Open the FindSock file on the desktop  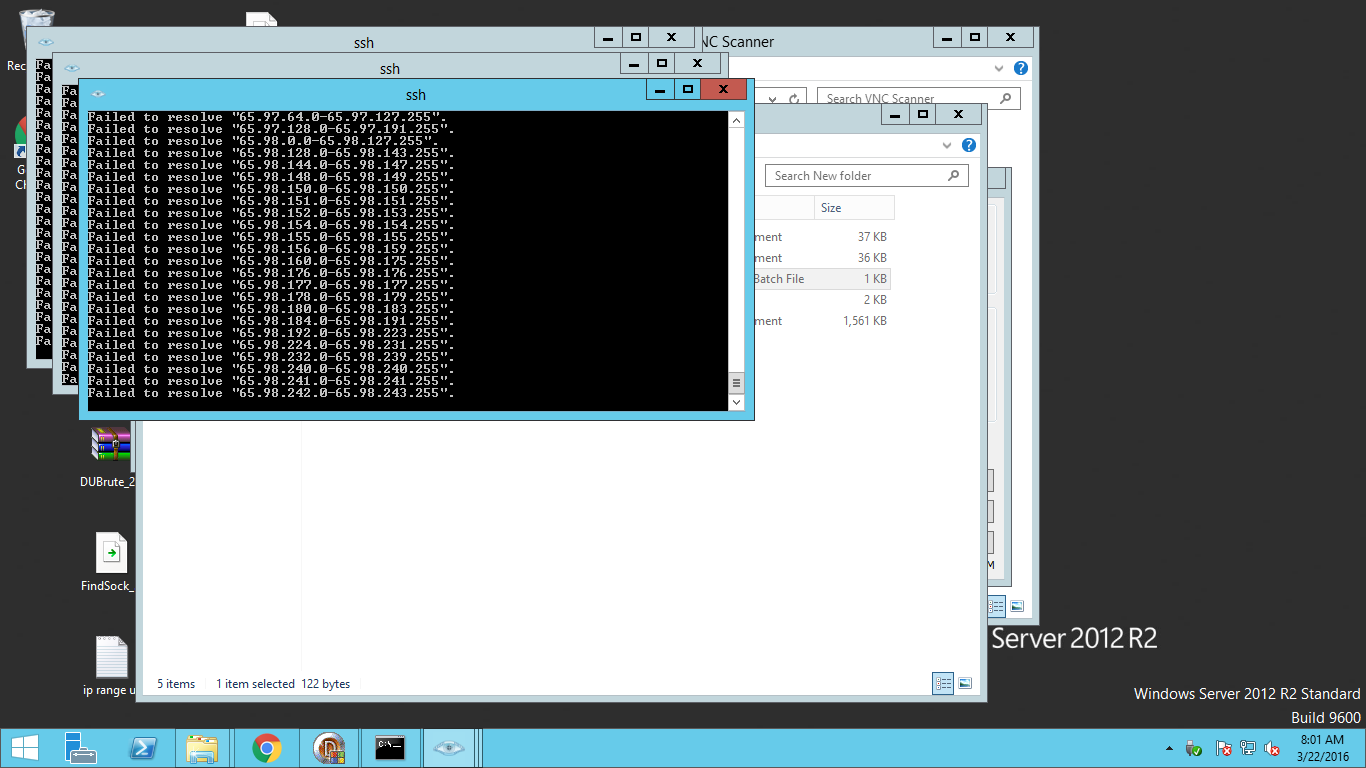[x=110, y=552]
